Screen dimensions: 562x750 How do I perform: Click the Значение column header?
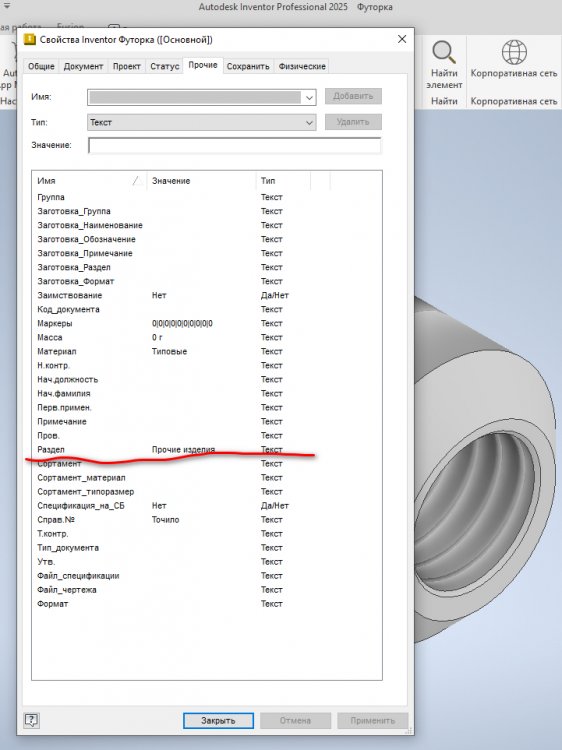(201, 181)
